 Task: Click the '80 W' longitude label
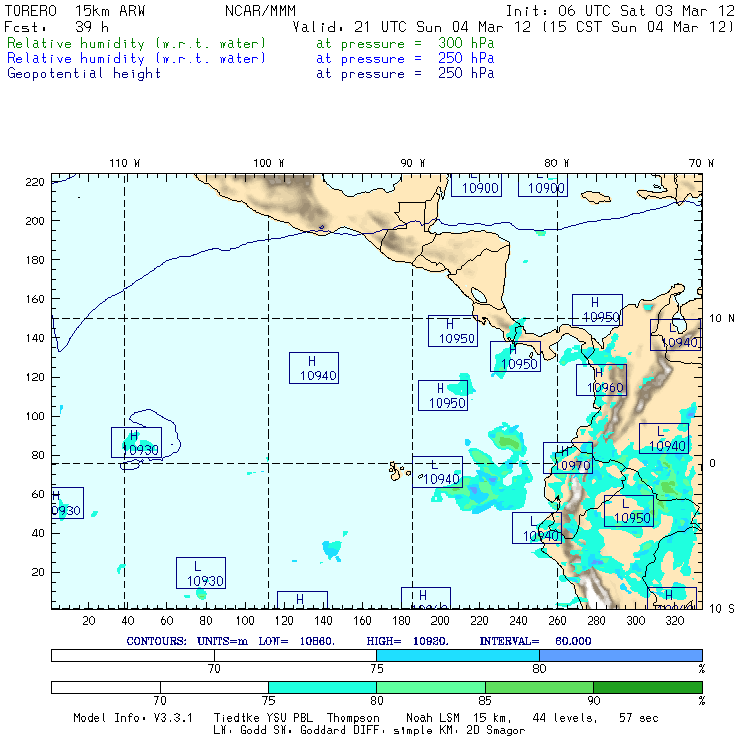[556, 163]
